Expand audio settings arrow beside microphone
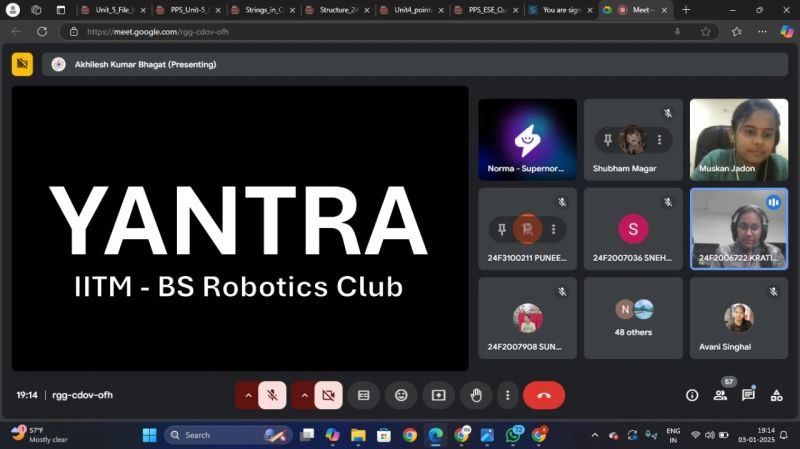The image size is (800, 449). (247, 395)
